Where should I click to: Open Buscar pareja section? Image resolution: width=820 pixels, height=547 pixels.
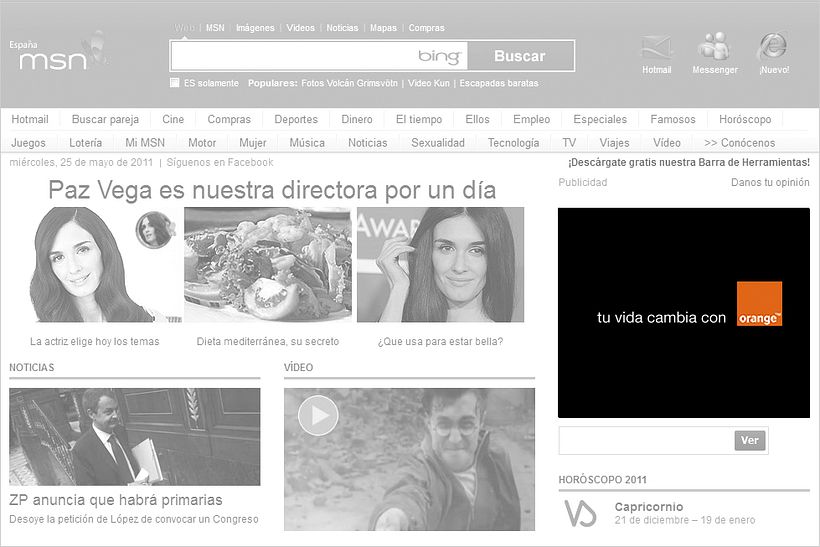[x=105, y=119]
